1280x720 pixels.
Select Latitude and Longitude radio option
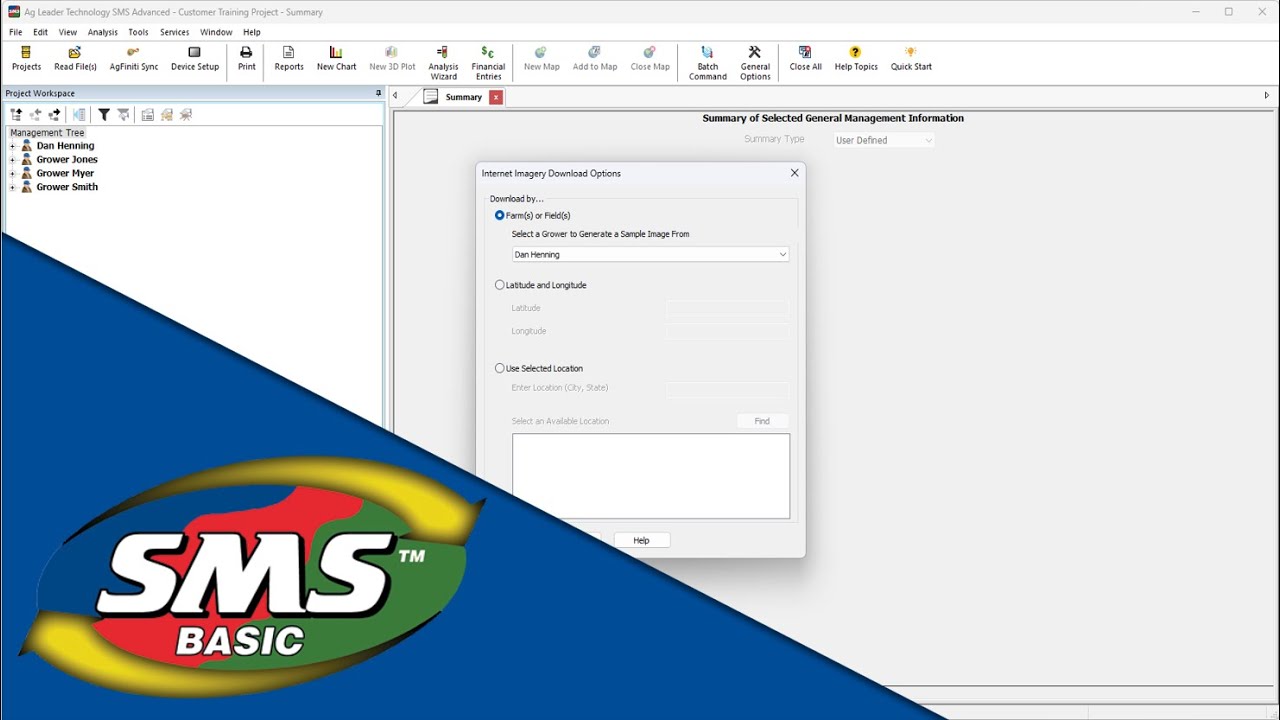click(x=500, y=285)
